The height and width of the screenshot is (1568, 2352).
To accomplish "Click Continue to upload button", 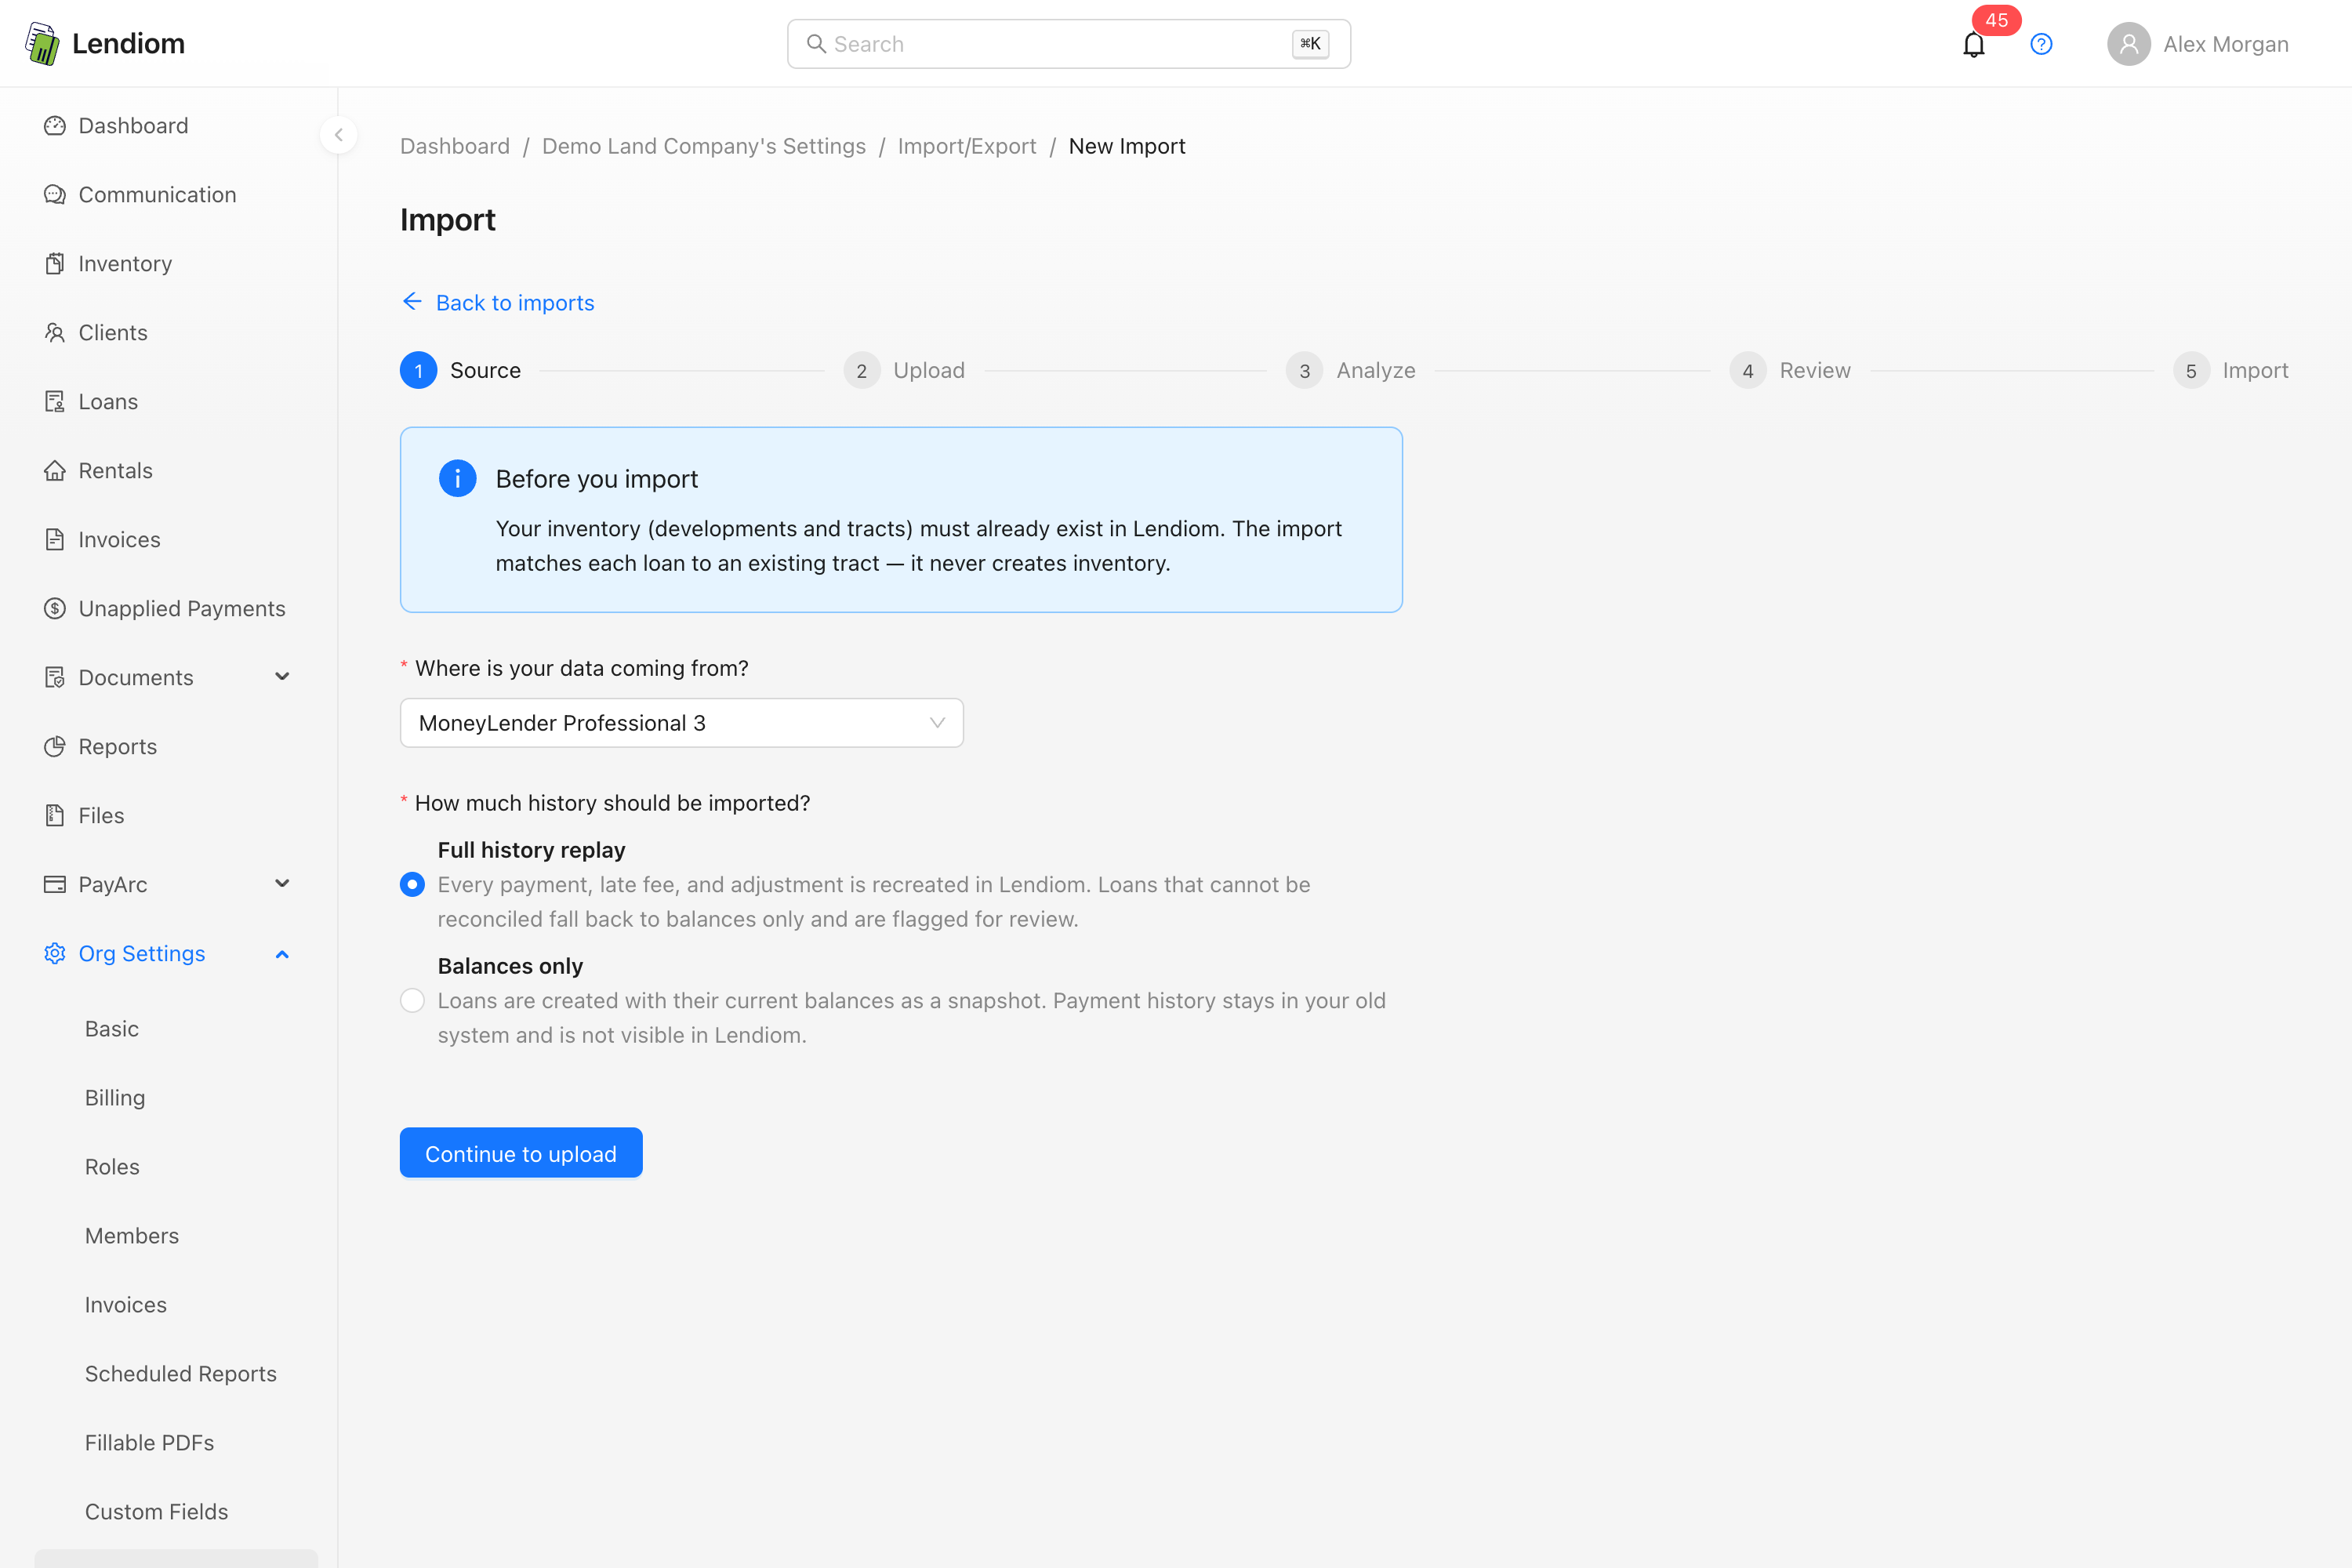I will (521, 1153).
